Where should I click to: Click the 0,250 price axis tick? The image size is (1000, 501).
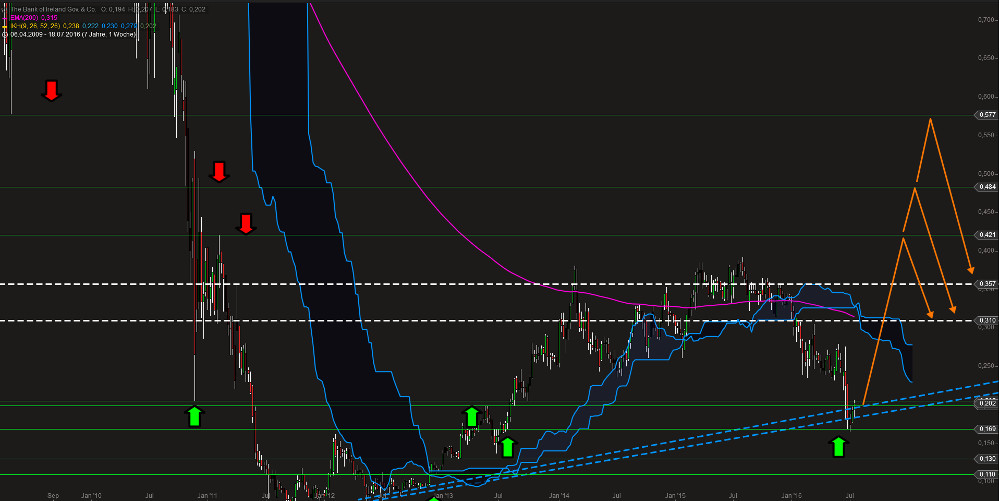(987, 366)
